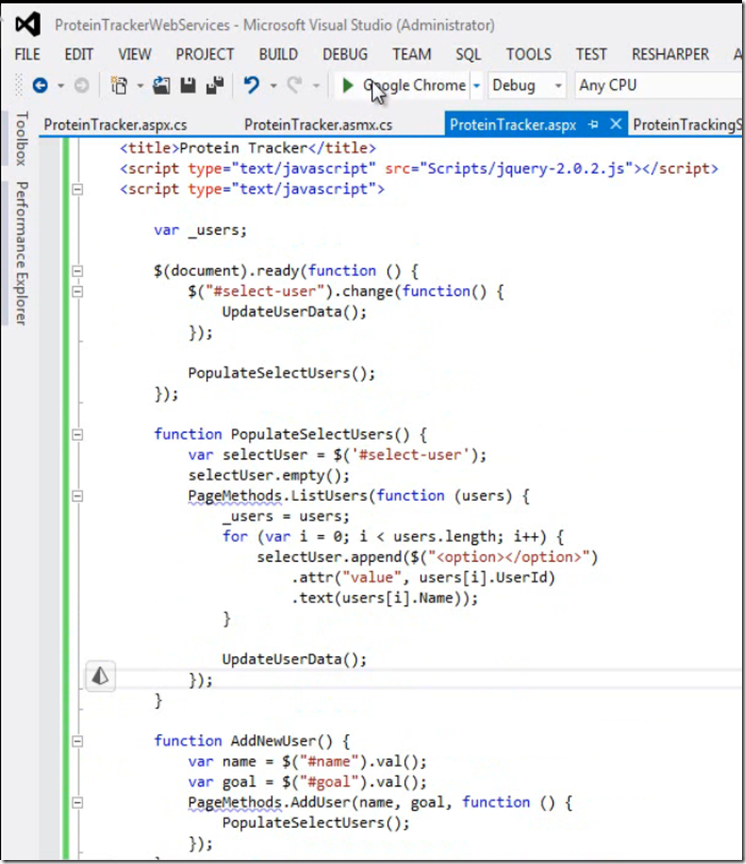The image size is (746, 864).
Task: Click the Google Chrome start button label
Action: [x=414, y=85]
